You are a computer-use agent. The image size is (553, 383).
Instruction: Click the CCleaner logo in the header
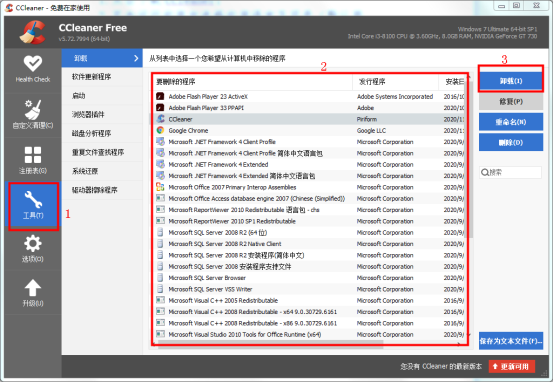click(x=32, y=32)
